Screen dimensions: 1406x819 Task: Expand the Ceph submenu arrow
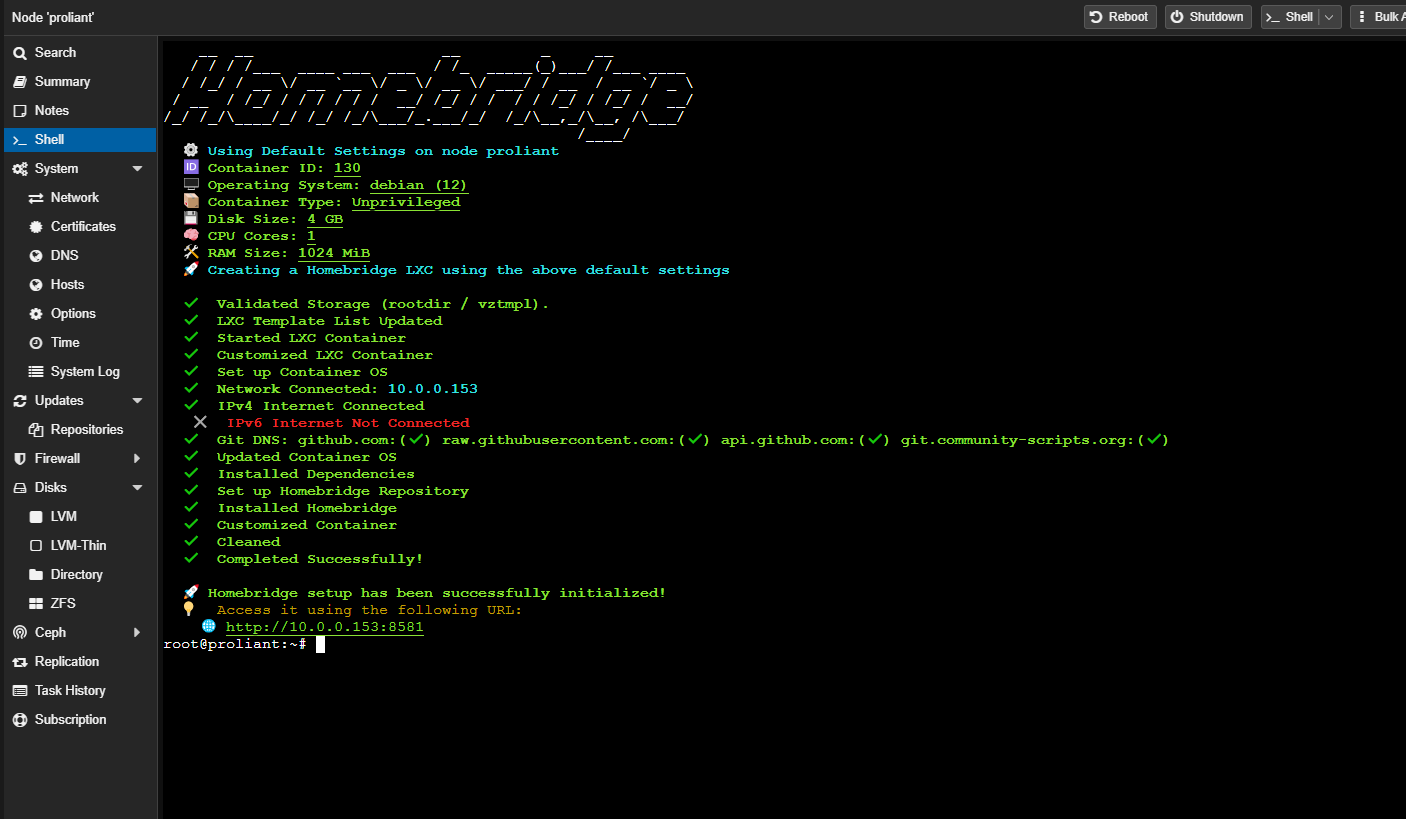pyautogui.click(x=137, y=633)
